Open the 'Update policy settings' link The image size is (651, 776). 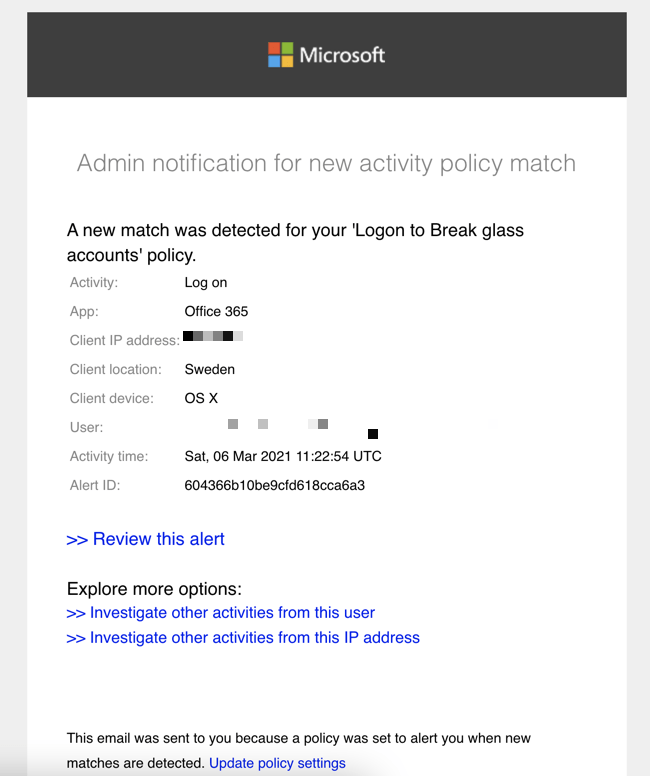pyautogui.click(x=277, y=763)
